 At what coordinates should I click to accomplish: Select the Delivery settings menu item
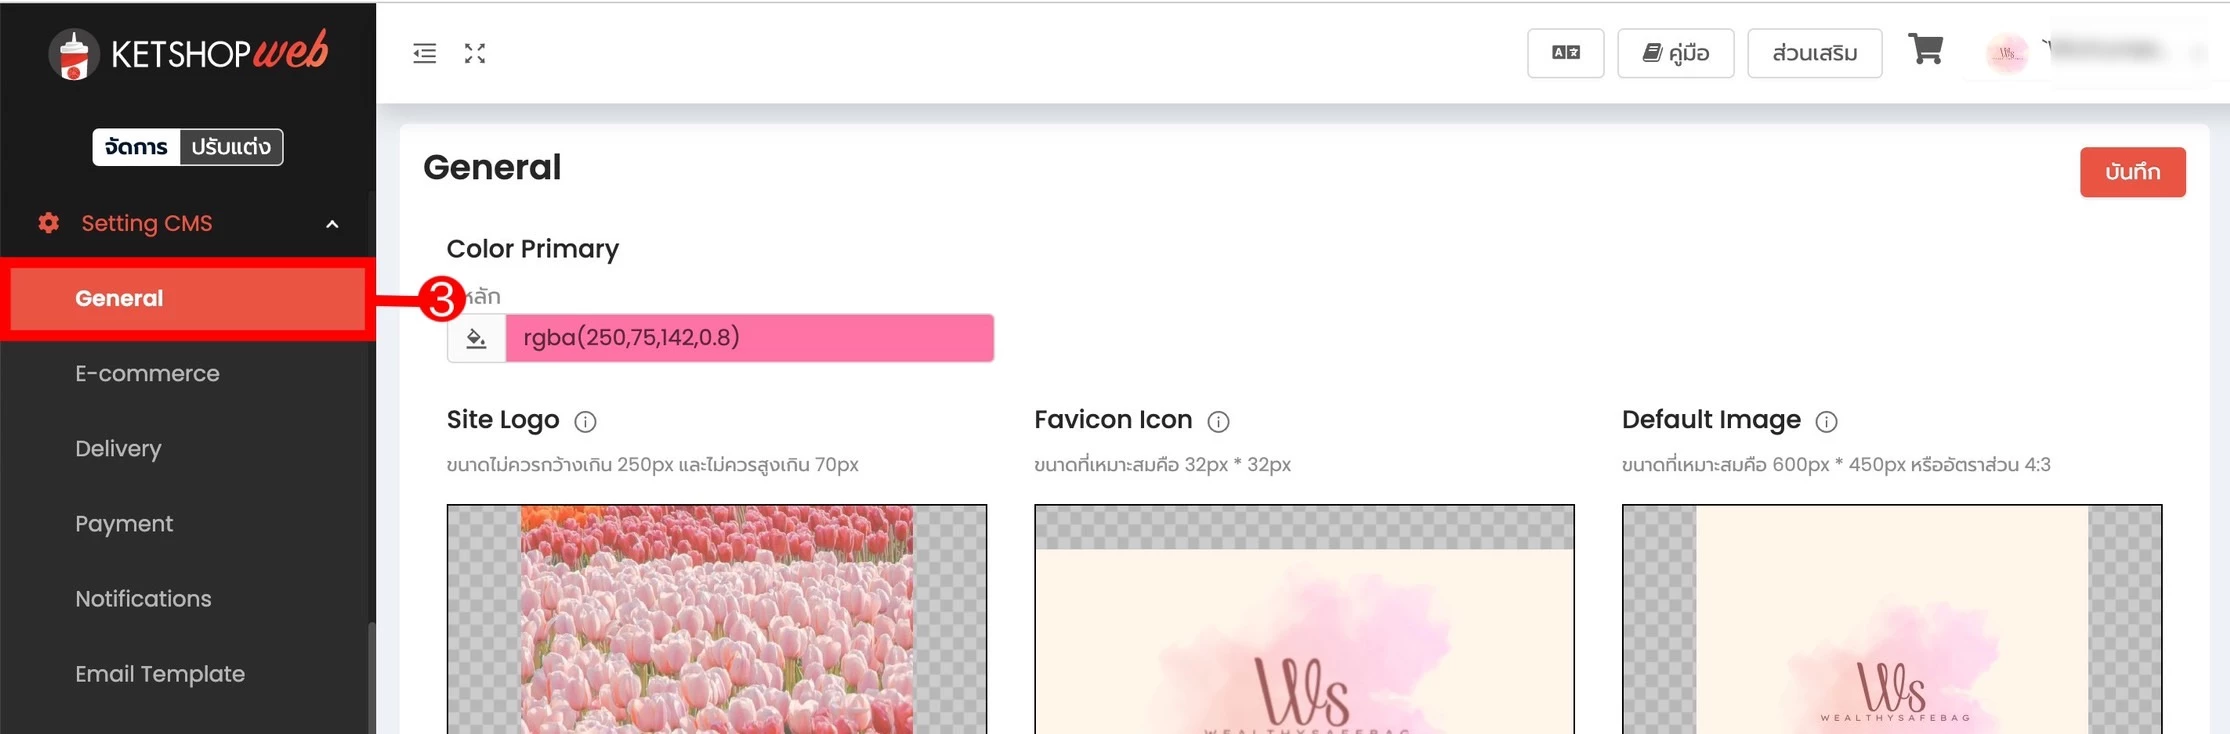118,448
